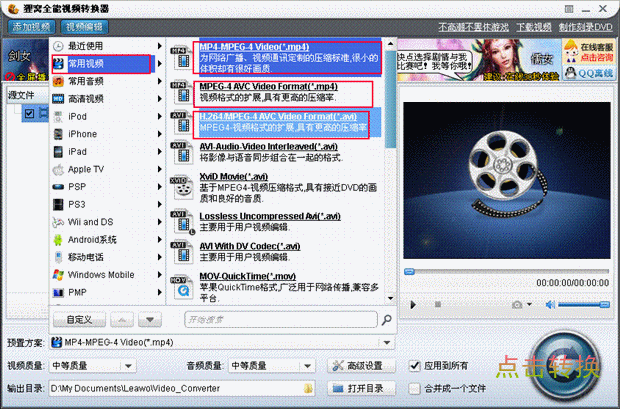
Task: Expand the iPod submenu arrow
Action: point(159,116)
